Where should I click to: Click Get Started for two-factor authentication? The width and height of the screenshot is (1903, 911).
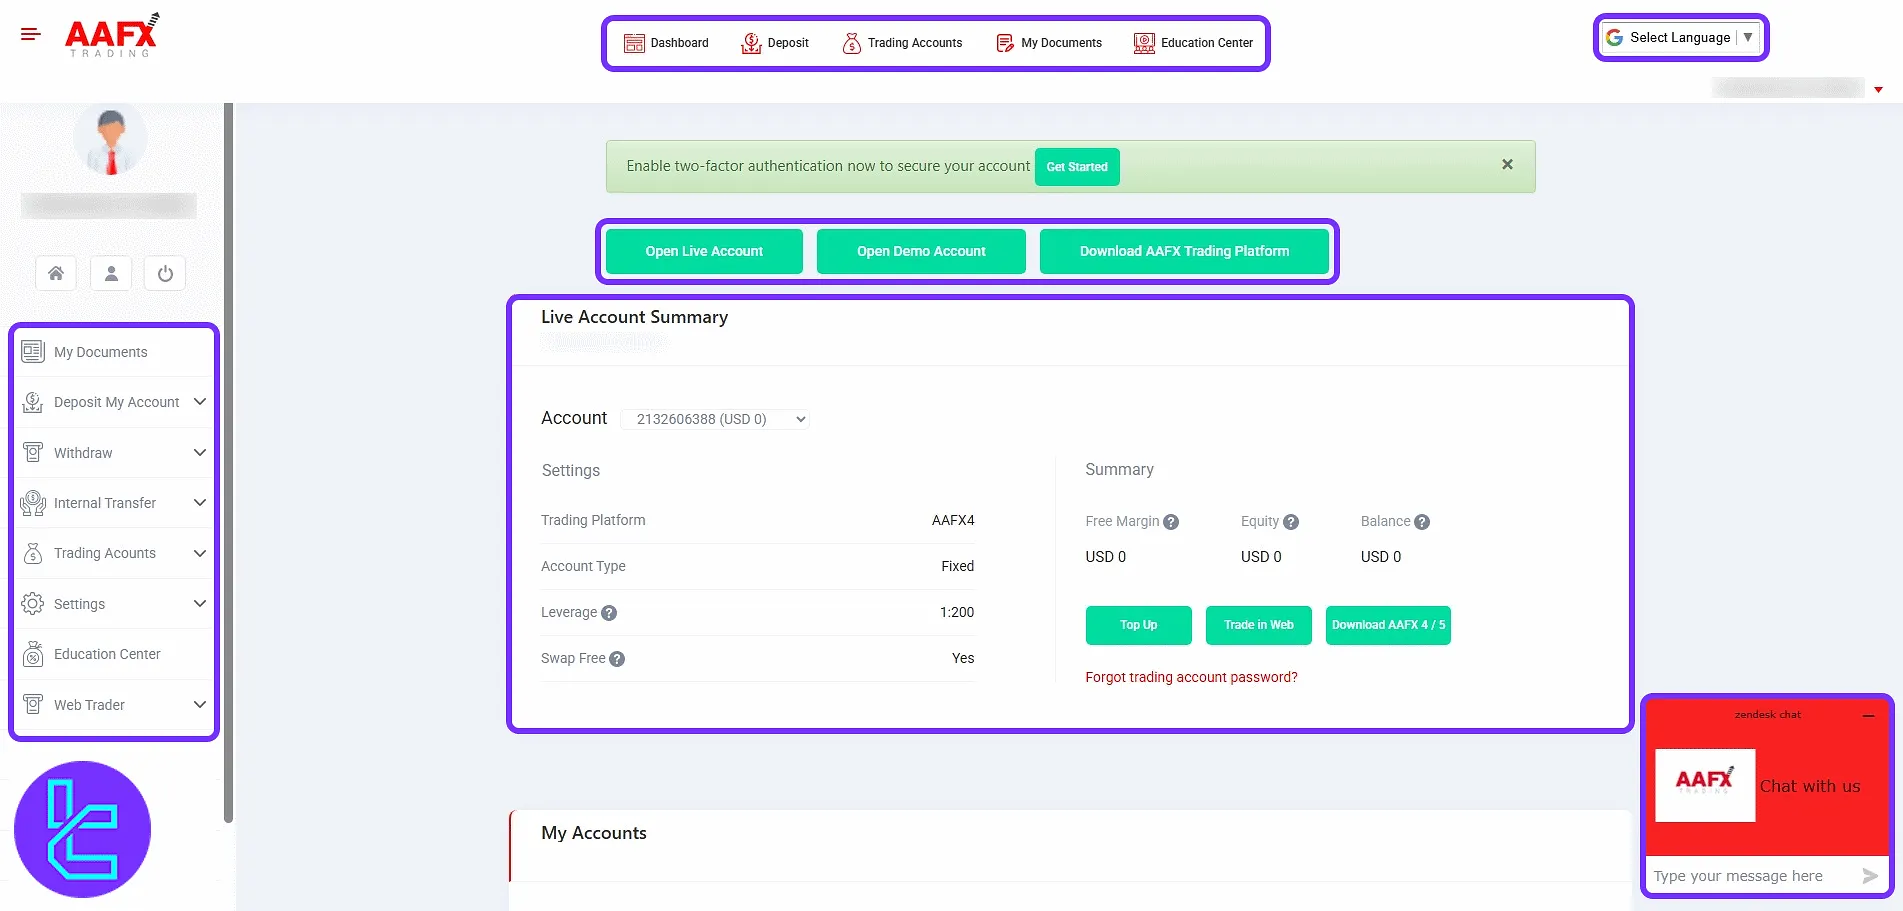click(x=1077, y=167)
